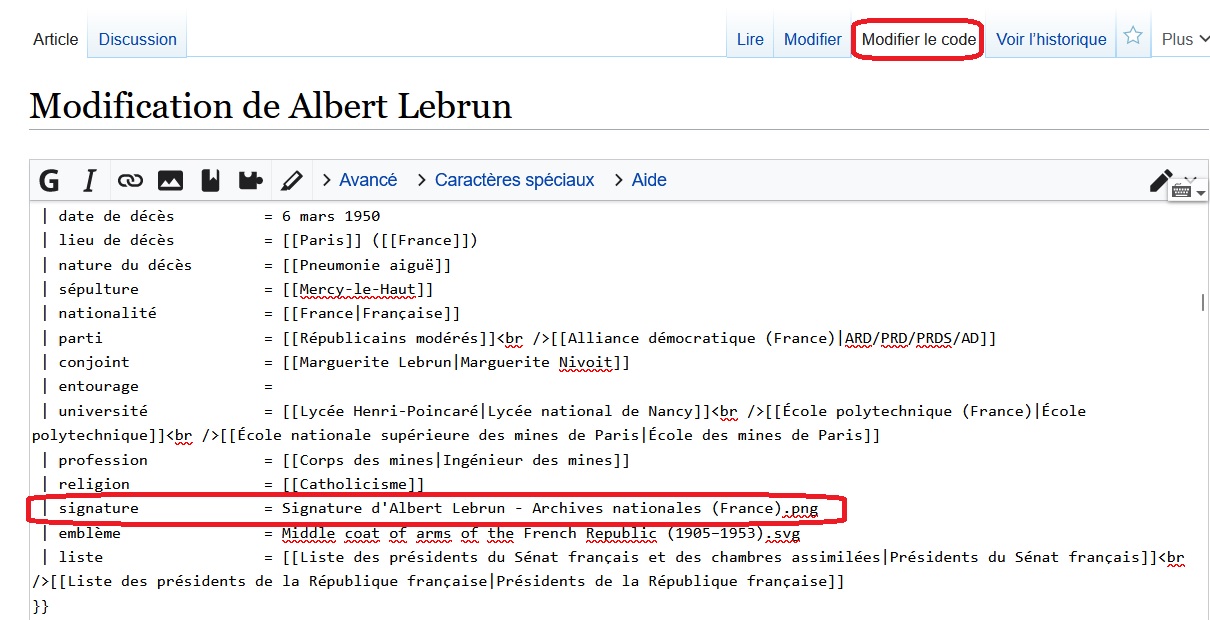Switch to the Discussion tab

pyautogui.click(x=138, y=39)
